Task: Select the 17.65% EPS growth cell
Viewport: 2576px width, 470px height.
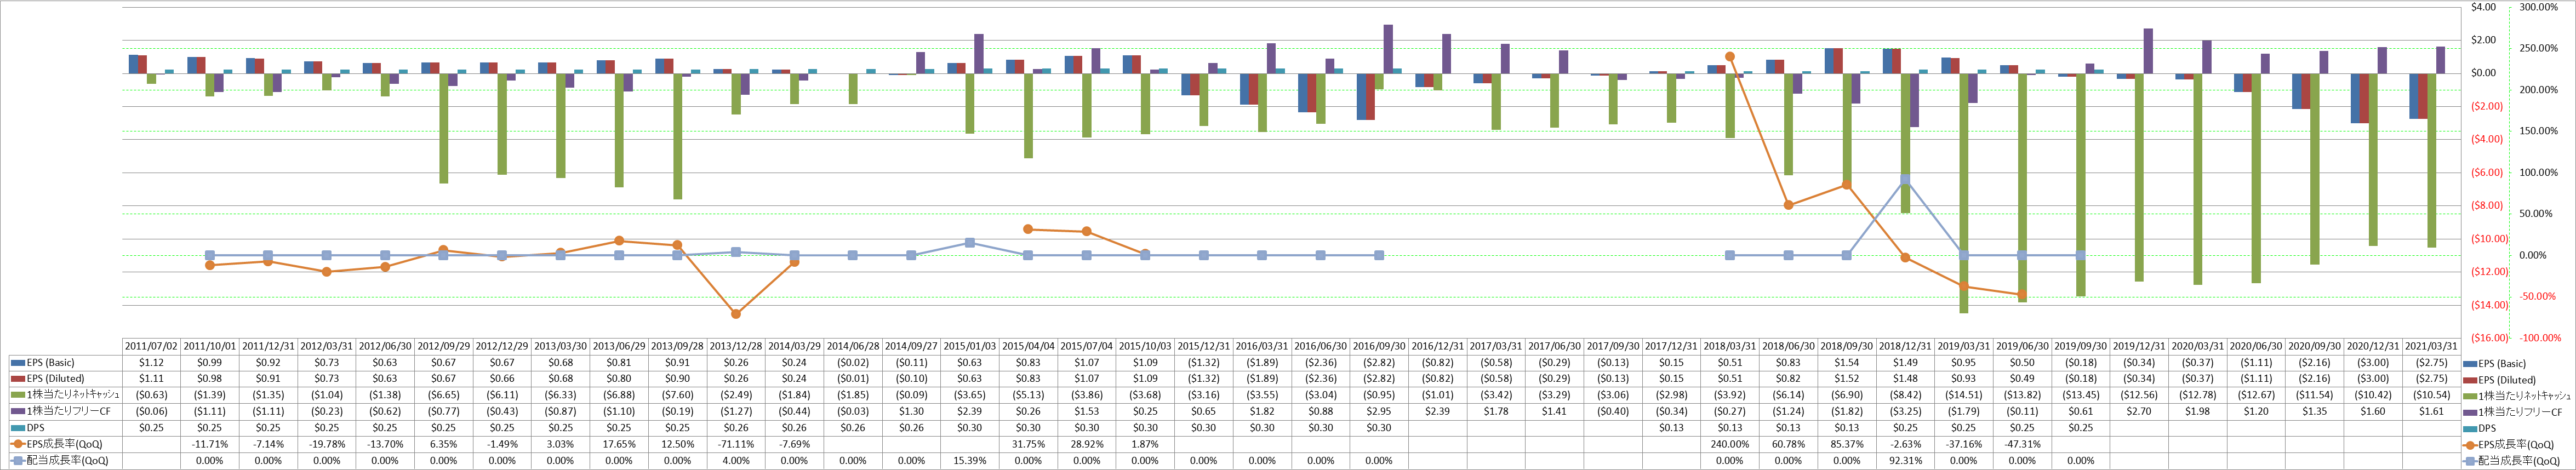Action: tap(618, 444)
